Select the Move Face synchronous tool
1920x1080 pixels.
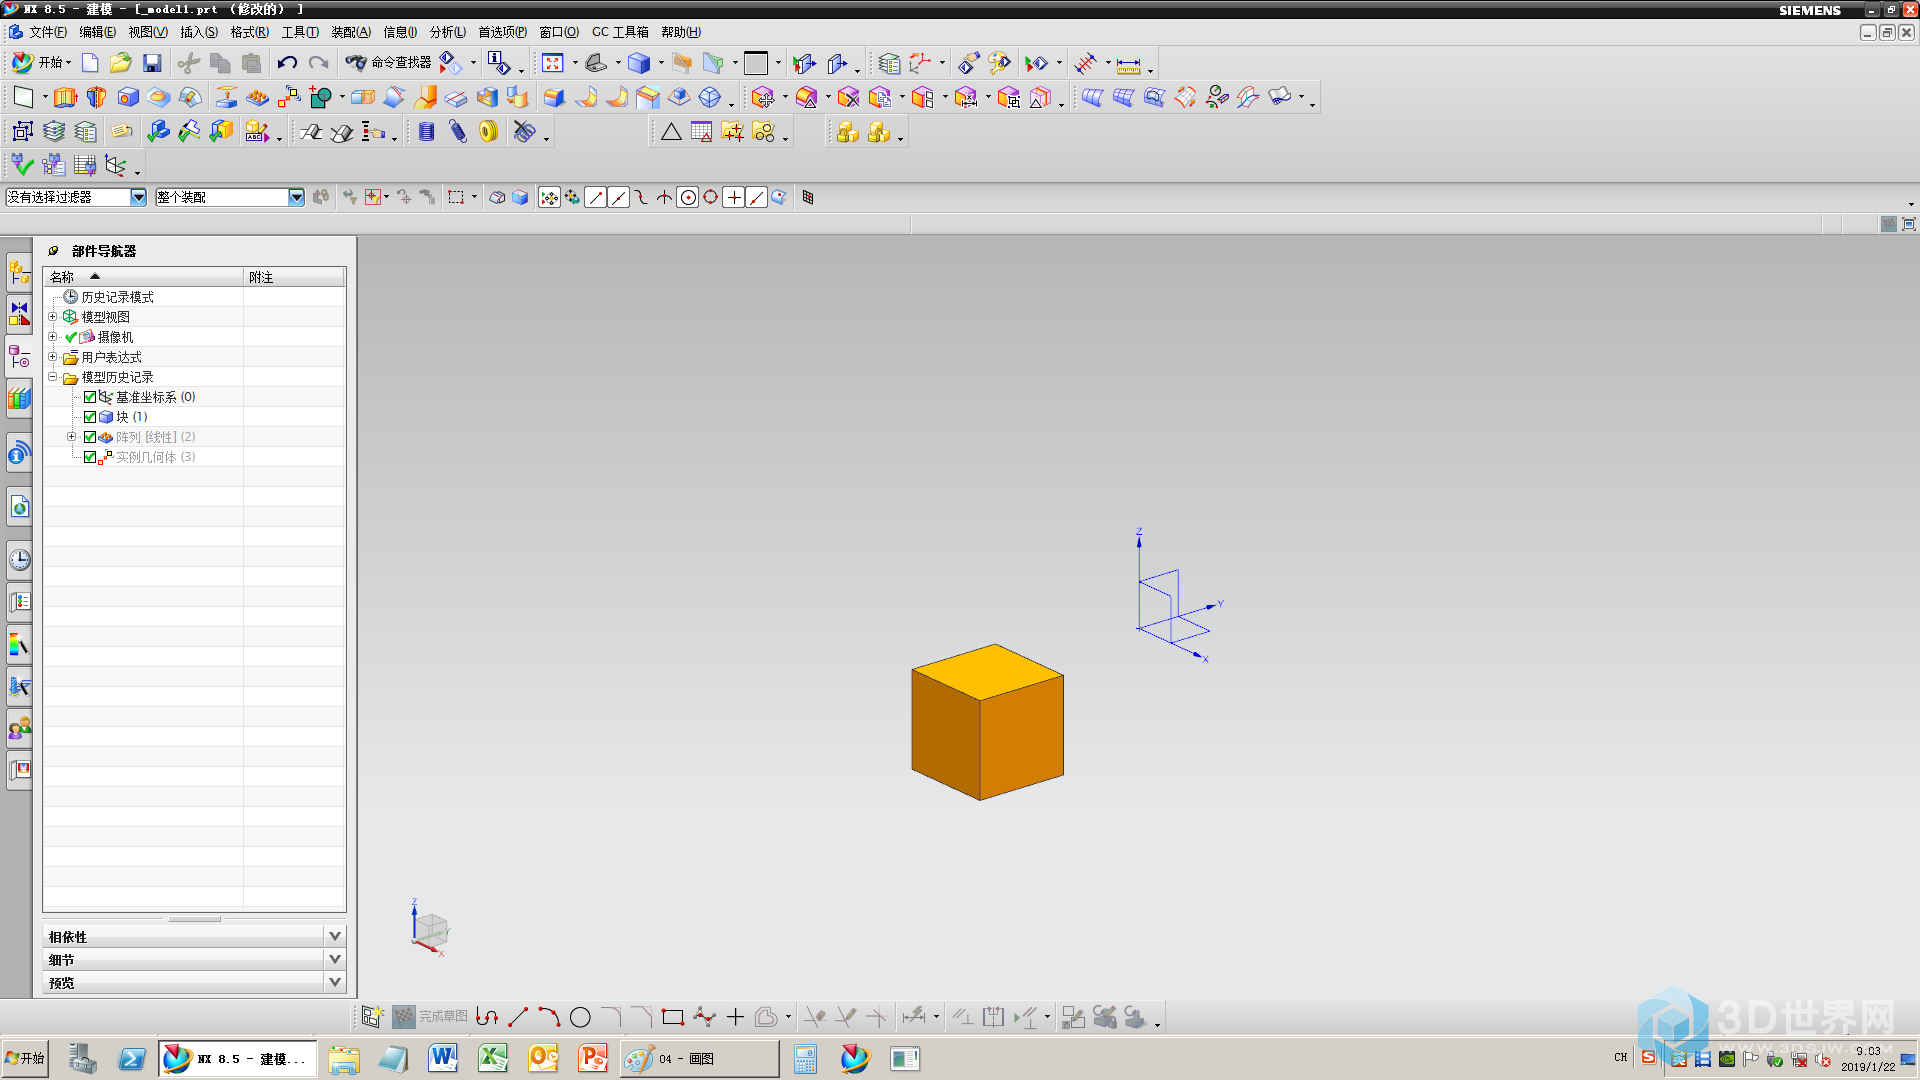click(x=763, y=97)
